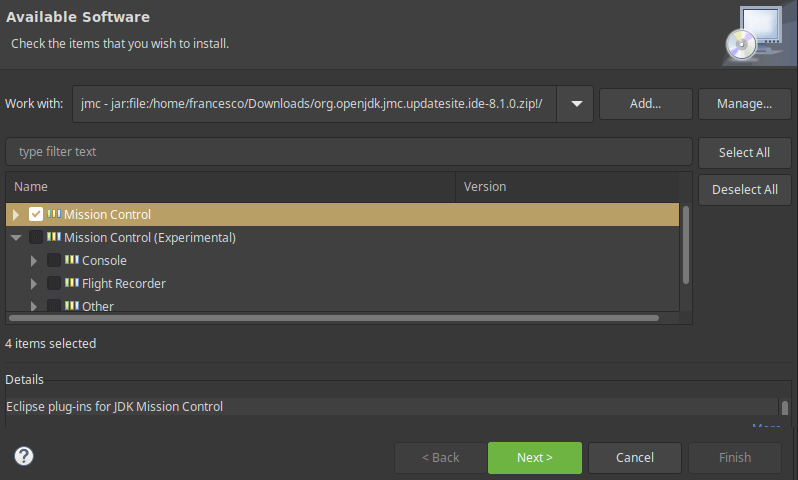Click the Deselect All button
This screenshot has width=798, height=480.
point(744,190)
